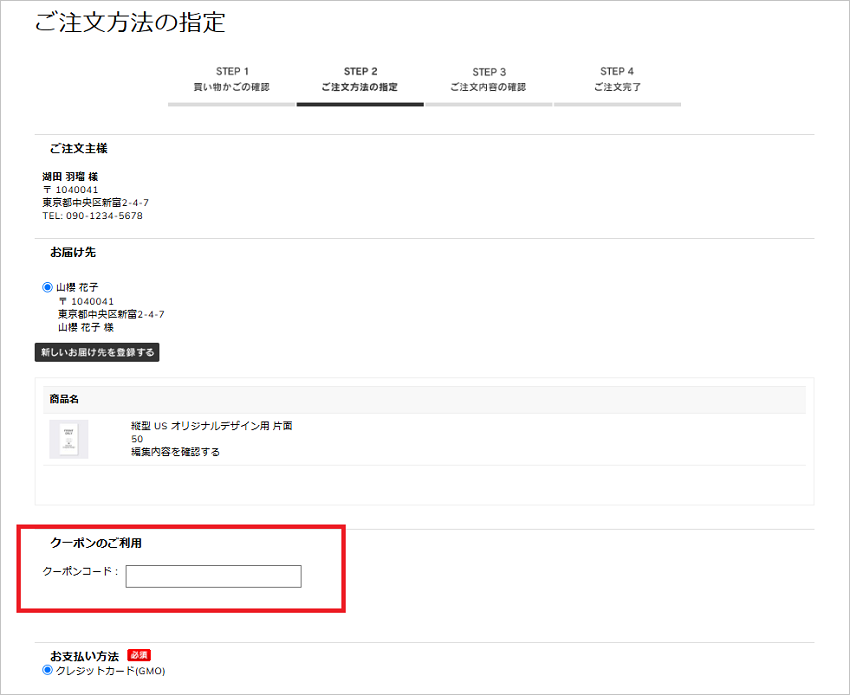Click the STEP 4 ご注文完了 tab
This screenshot has width=850, height=695.
[x=617, y=81]
